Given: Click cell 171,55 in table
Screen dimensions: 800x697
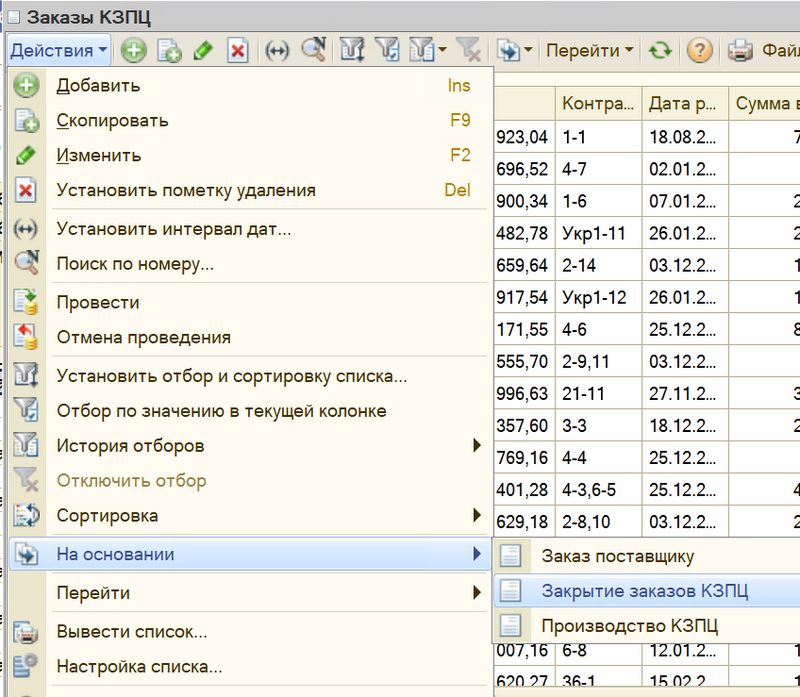Looking at the screenshot, I should (x=524, y=330).
